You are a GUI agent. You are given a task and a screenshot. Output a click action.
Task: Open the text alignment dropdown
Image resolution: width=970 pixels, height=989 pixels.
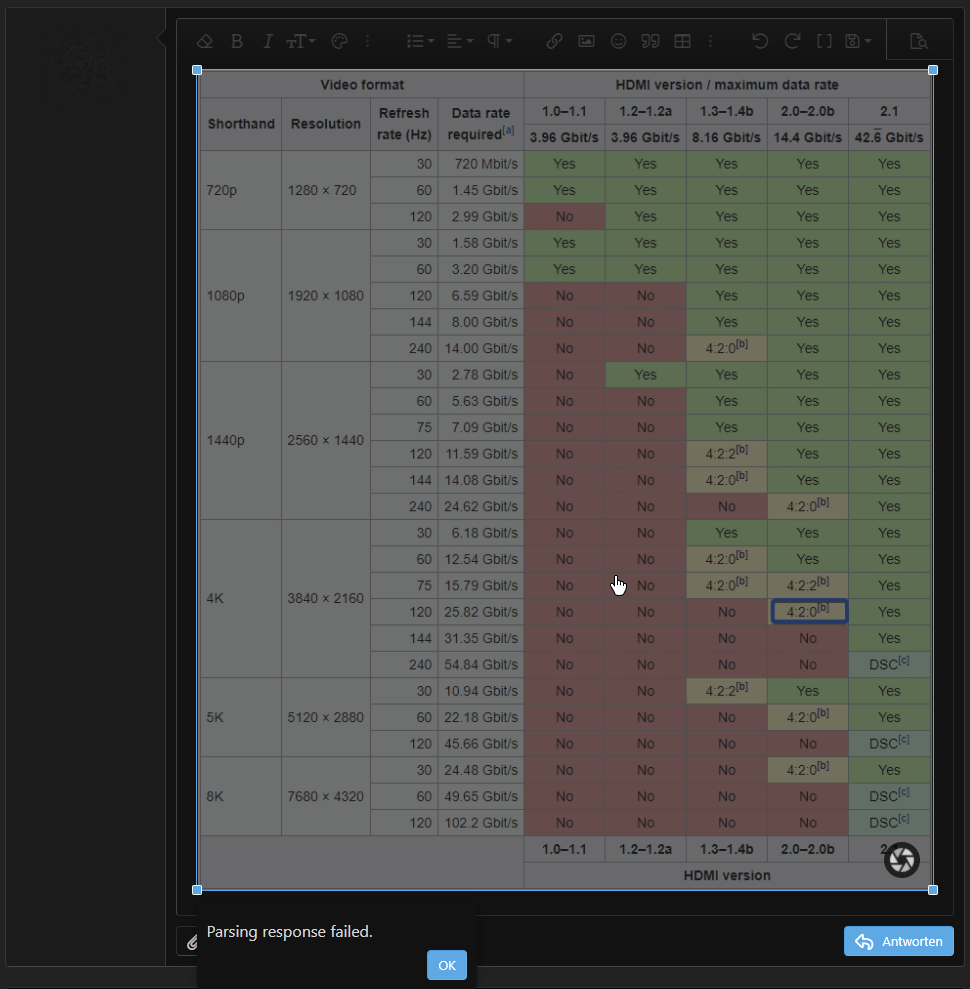(x=460, y=42)
